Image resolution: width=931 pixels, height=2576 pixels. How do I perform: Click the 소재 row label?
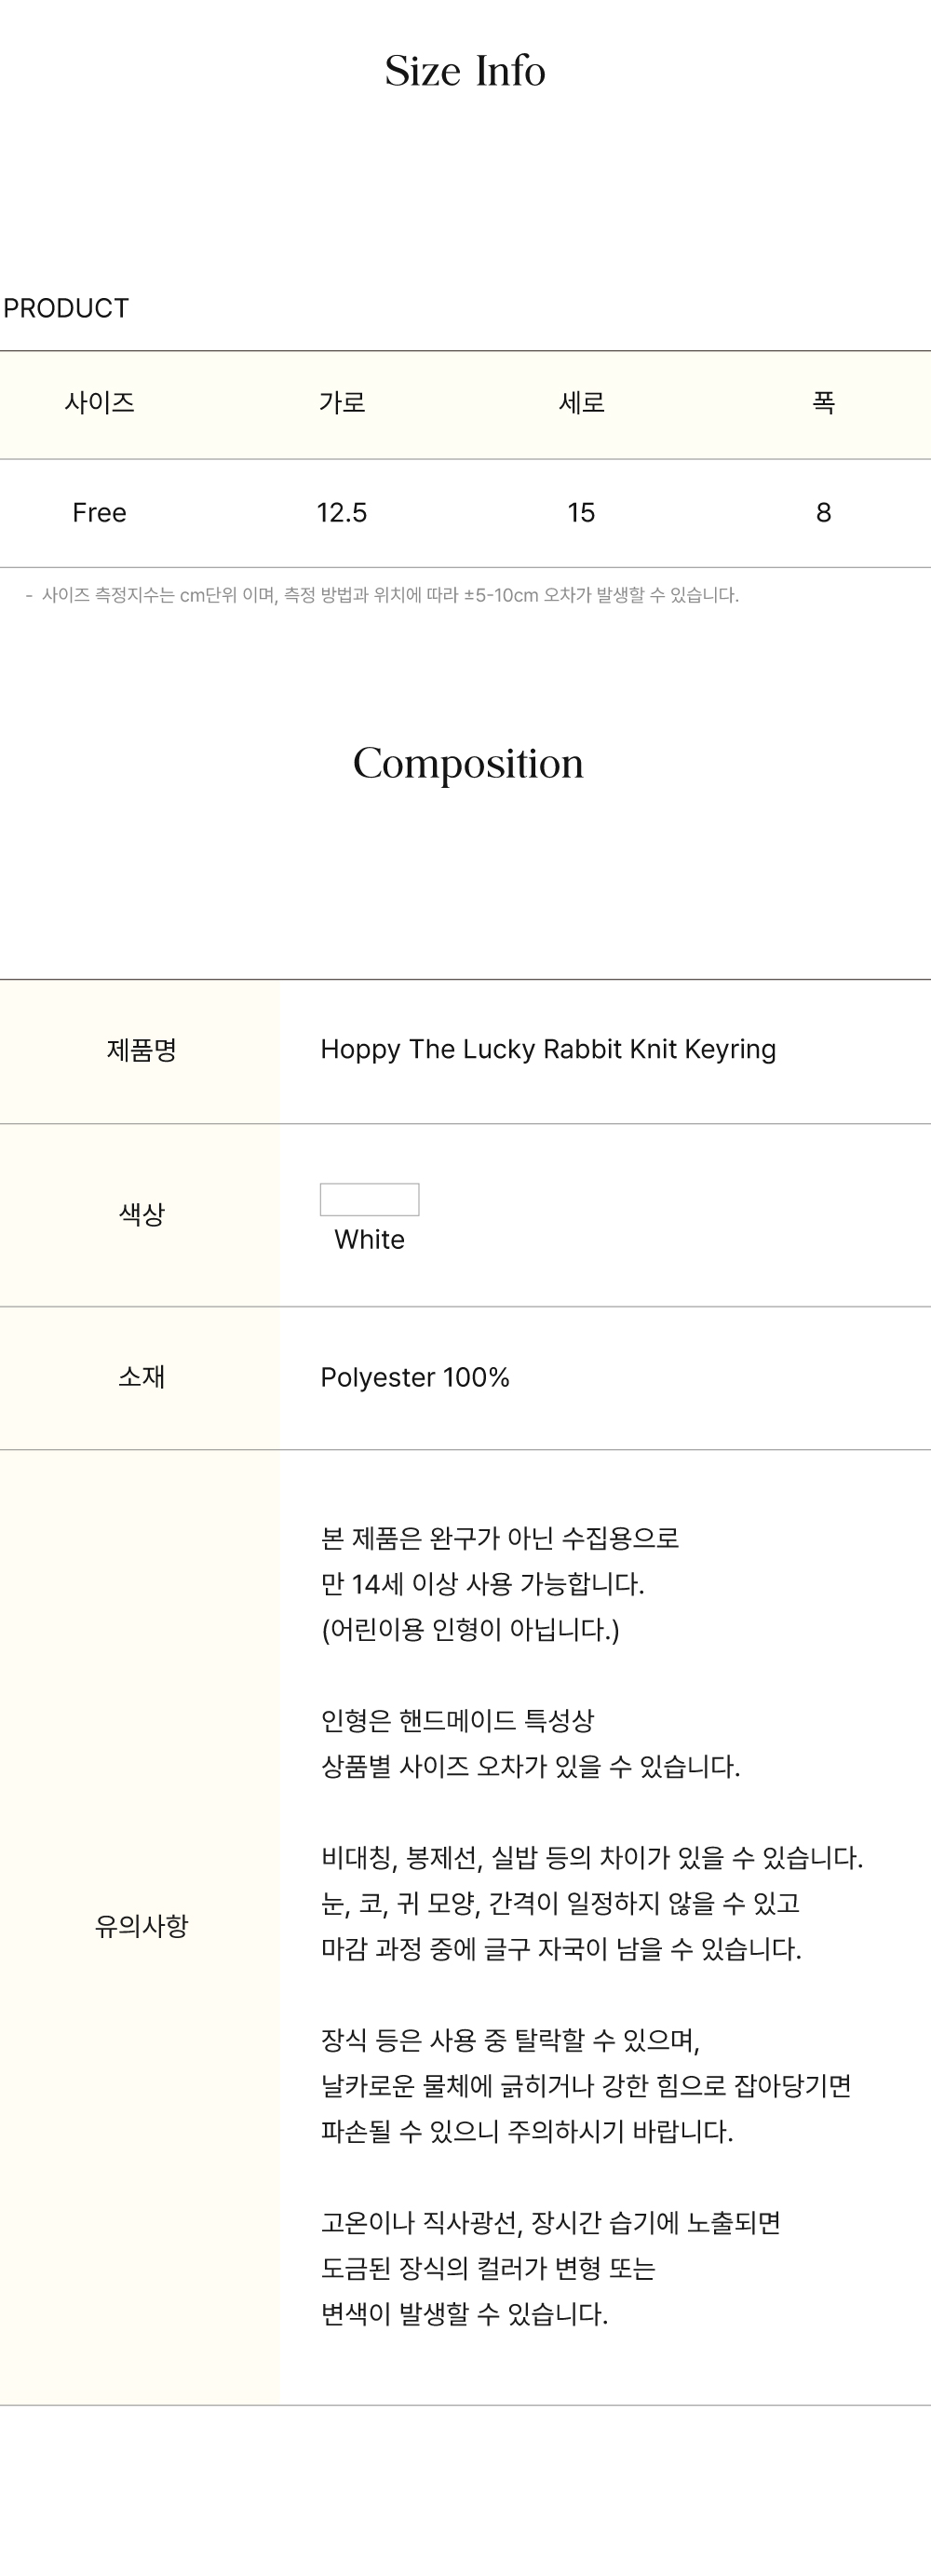(141, 1377)
